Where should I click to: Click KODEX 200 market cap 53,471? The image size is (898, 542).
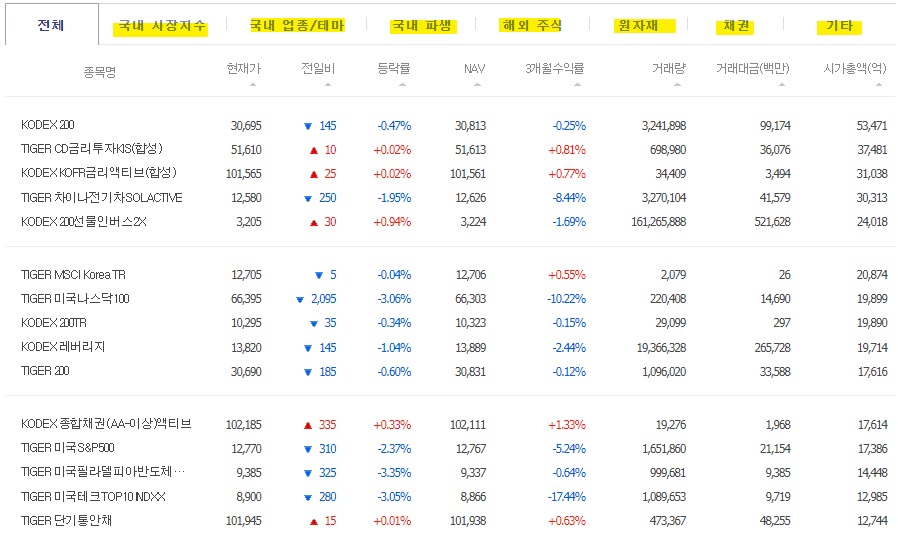click(x=872, y=125)
